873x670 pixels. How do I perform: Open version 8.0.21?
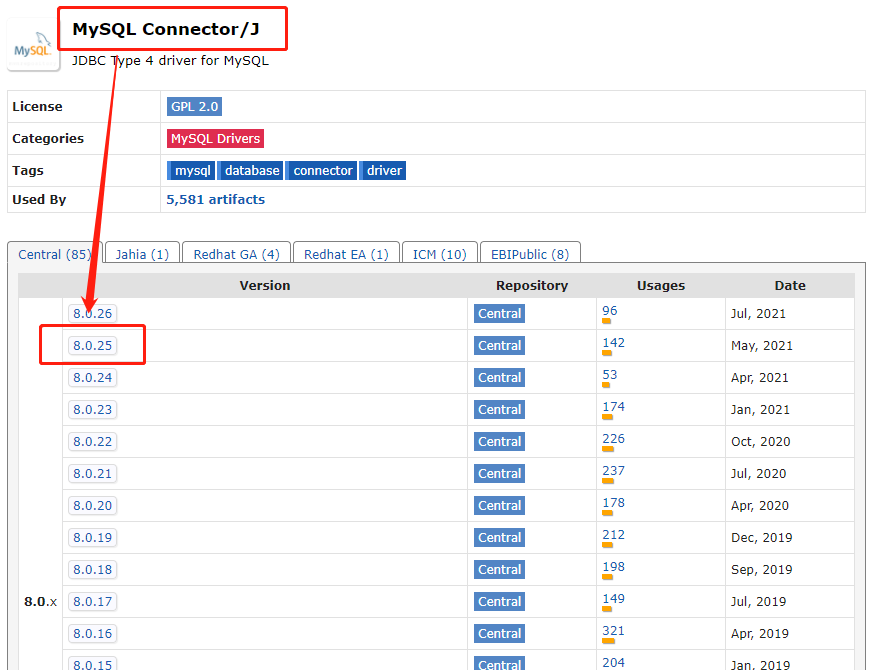point(92,473)
